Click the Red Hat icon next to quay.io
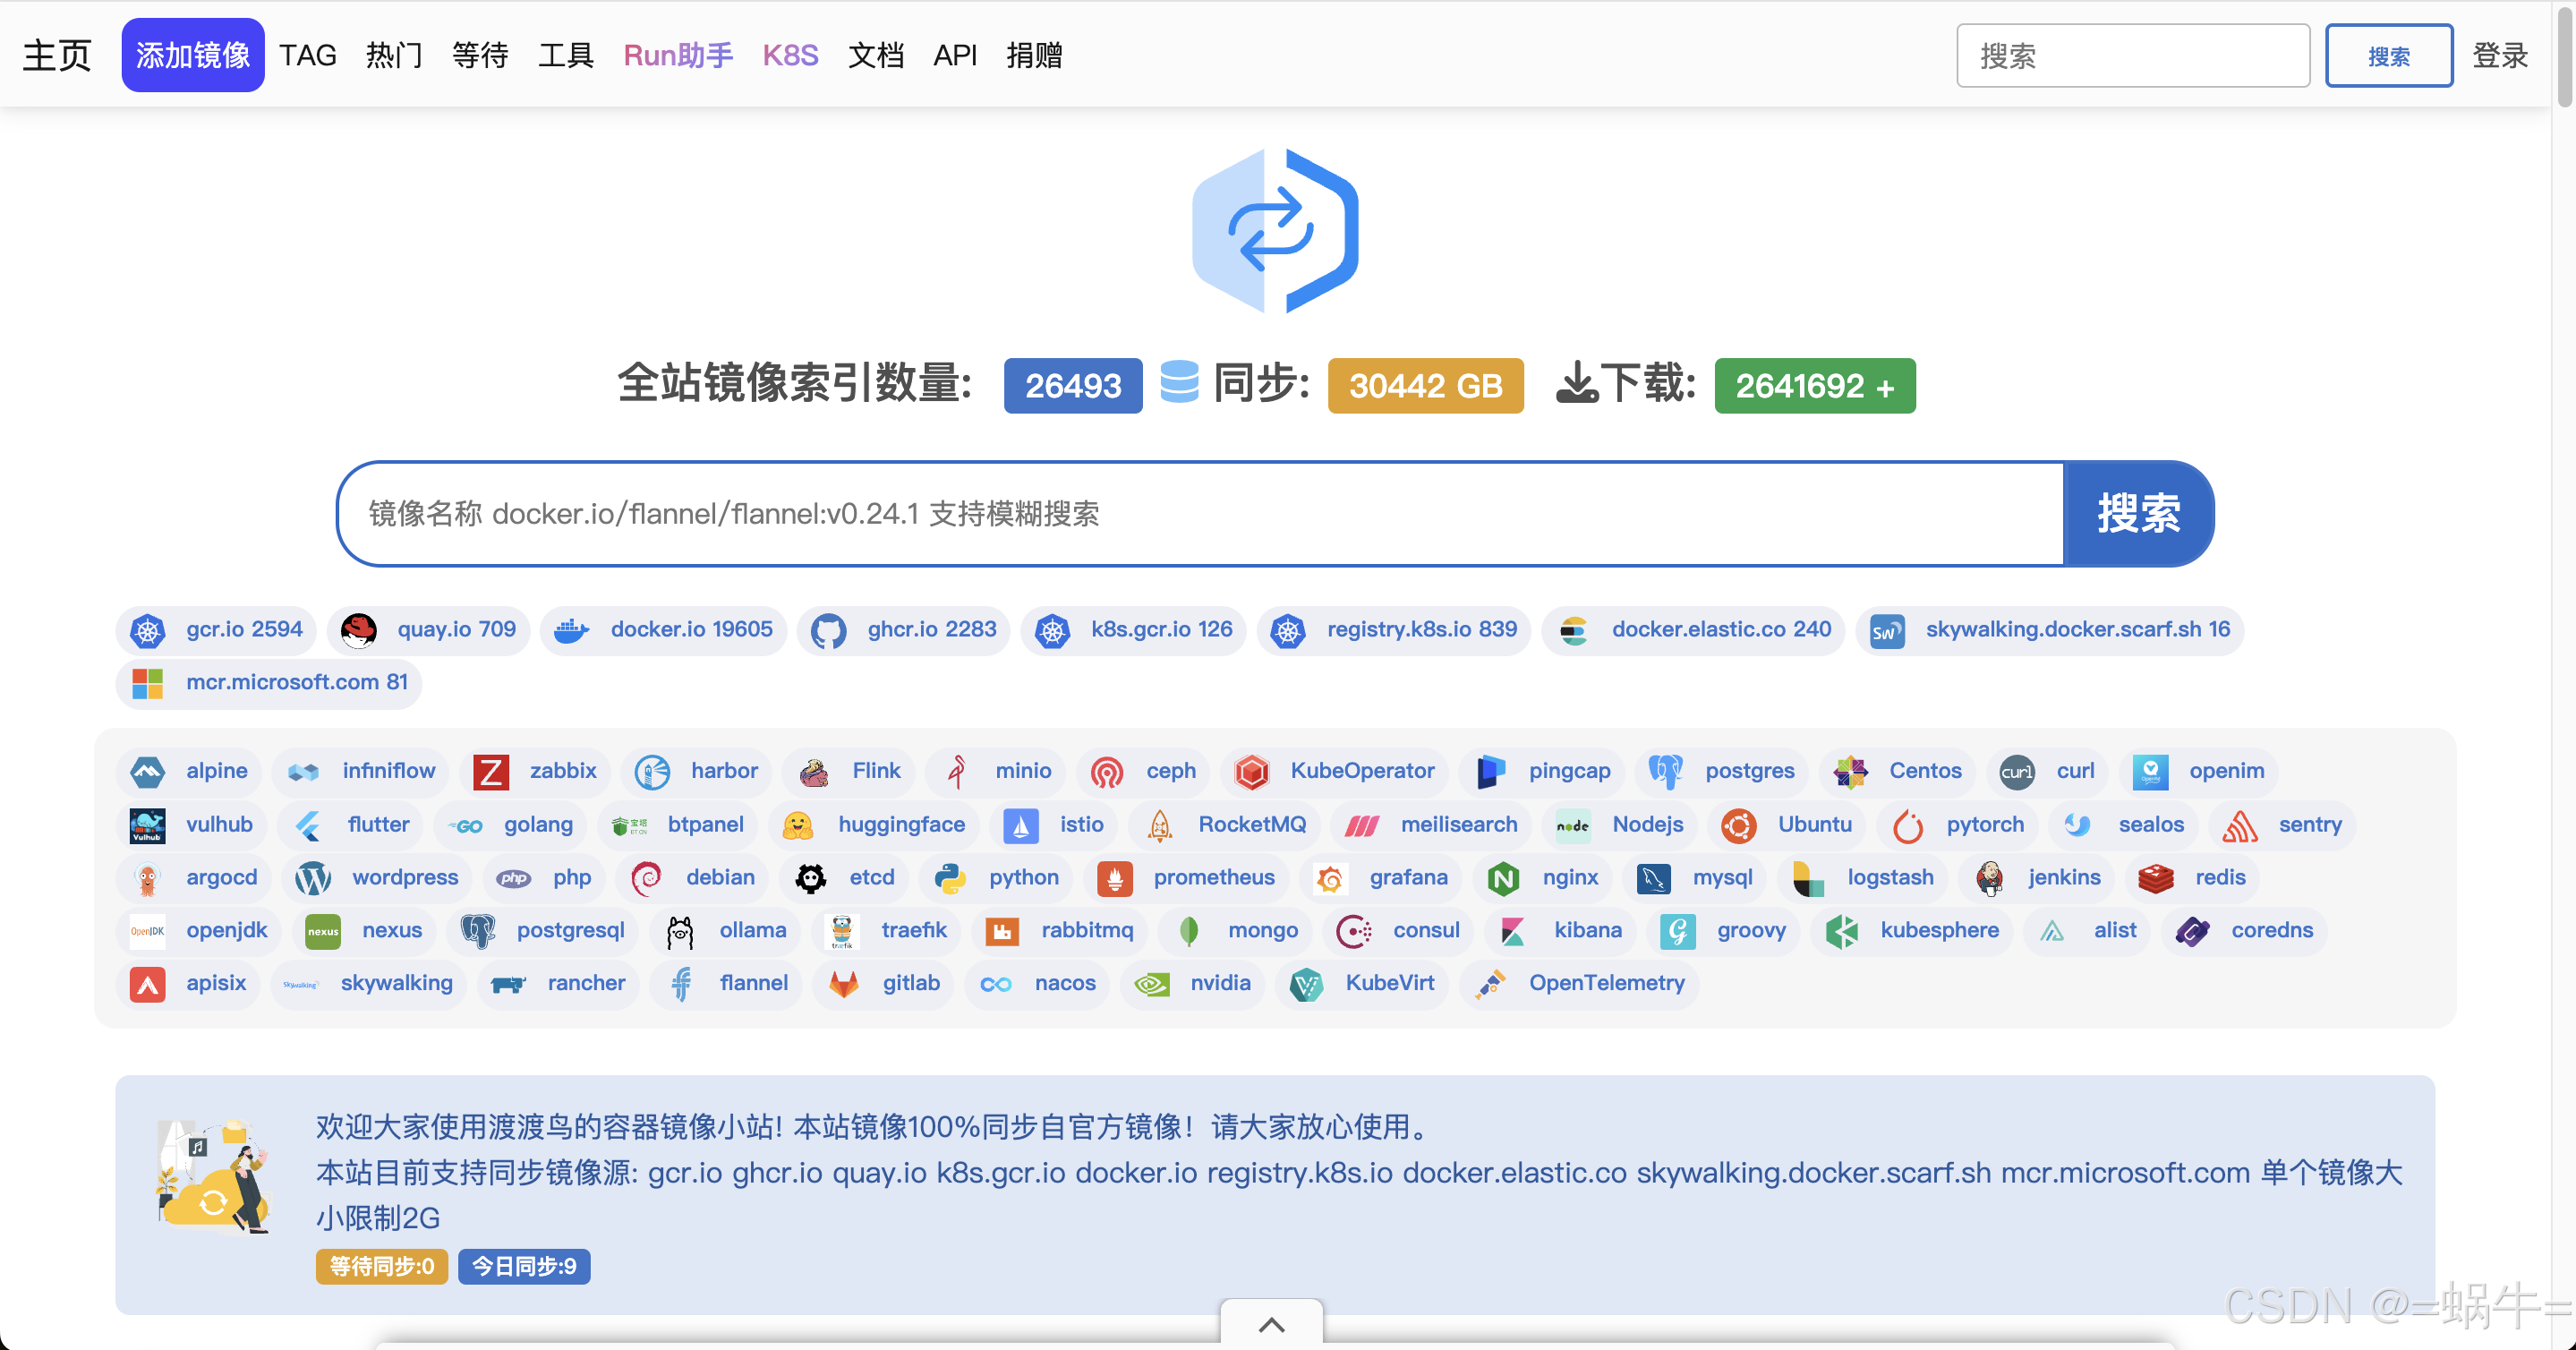 (x=358, y=630)
